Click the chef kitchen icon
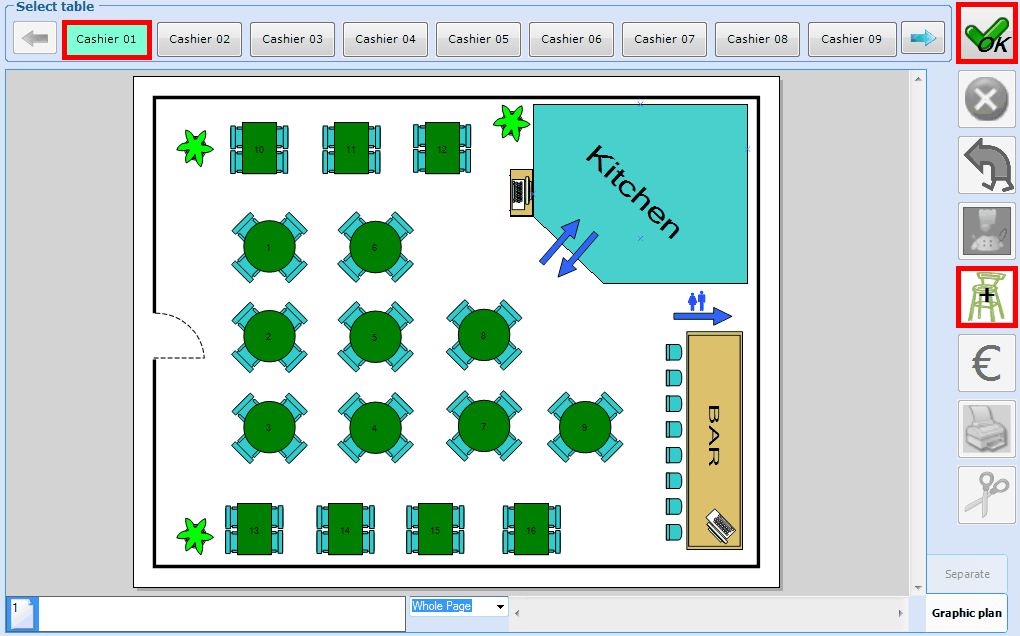This screenshot has width=1020, height=636. click(x=986, y=231)
